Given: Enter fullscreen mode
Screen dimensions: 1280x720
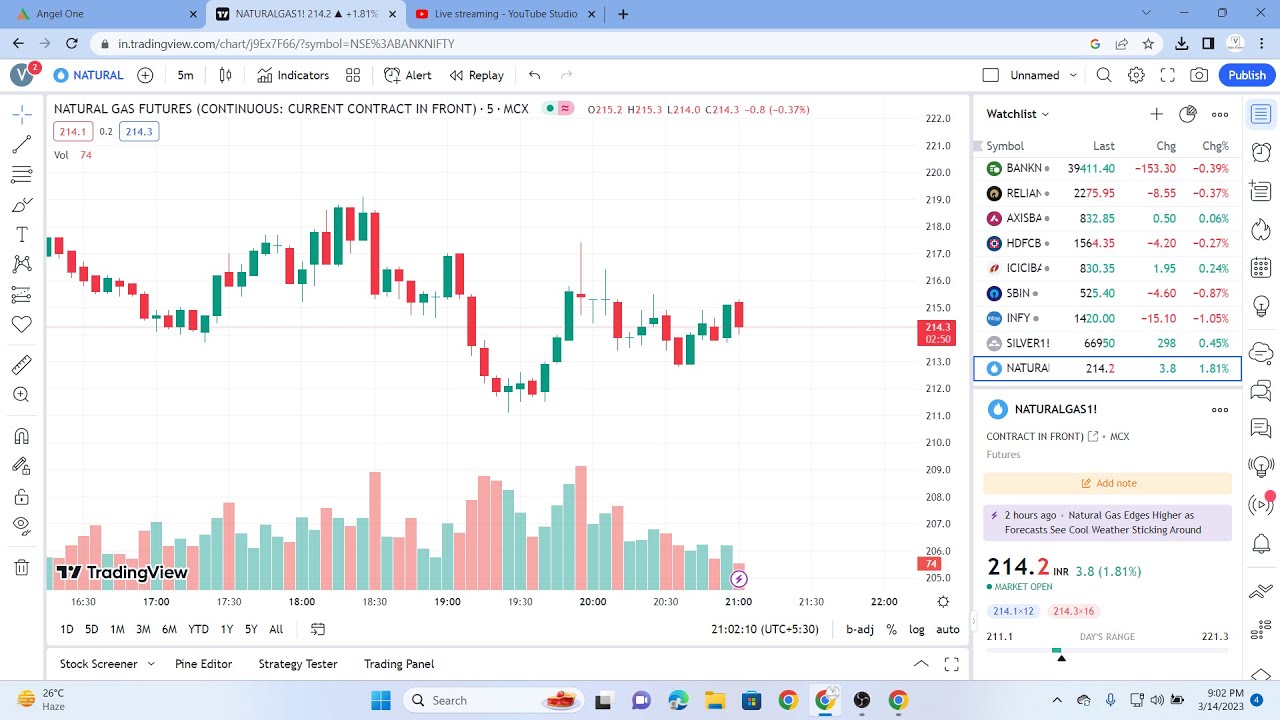Looking at the screenshot, I should click(1167, 75).
